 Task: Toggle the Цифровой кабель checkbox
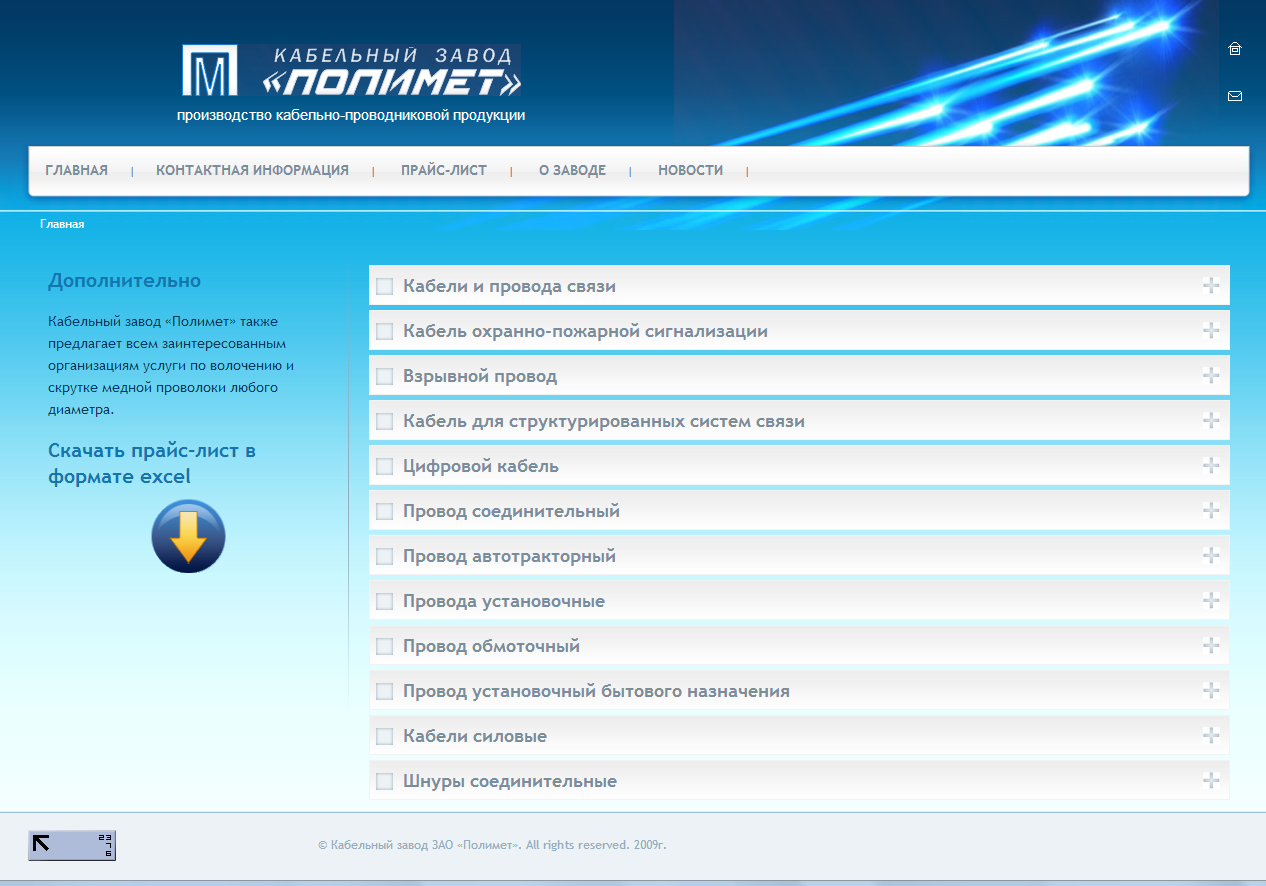coord(384,467)
